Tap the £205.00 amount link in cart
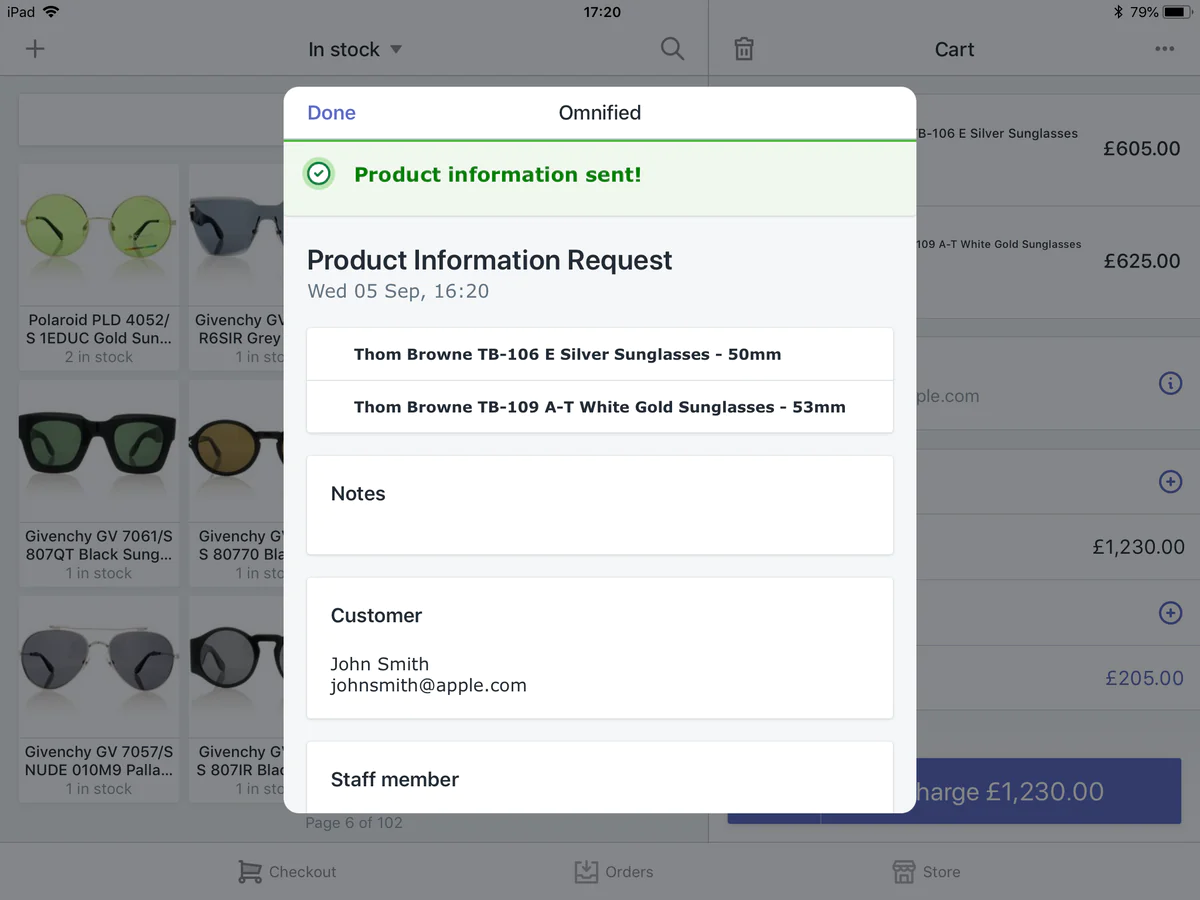The height and width of the screenshot is (900, 1200). [x=1144, y=678]
